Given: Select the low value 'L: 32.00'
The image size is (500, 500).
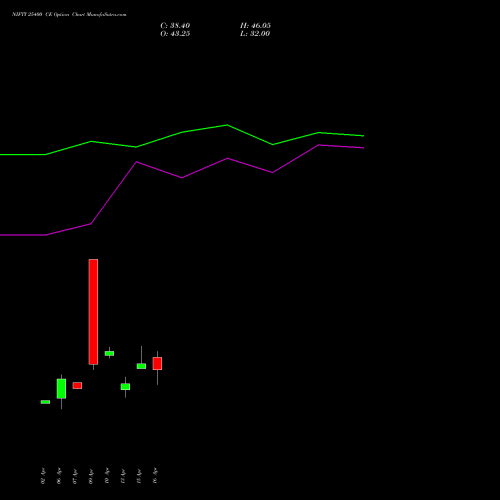Looking at the screenshot, I should [x=255, y=34].
